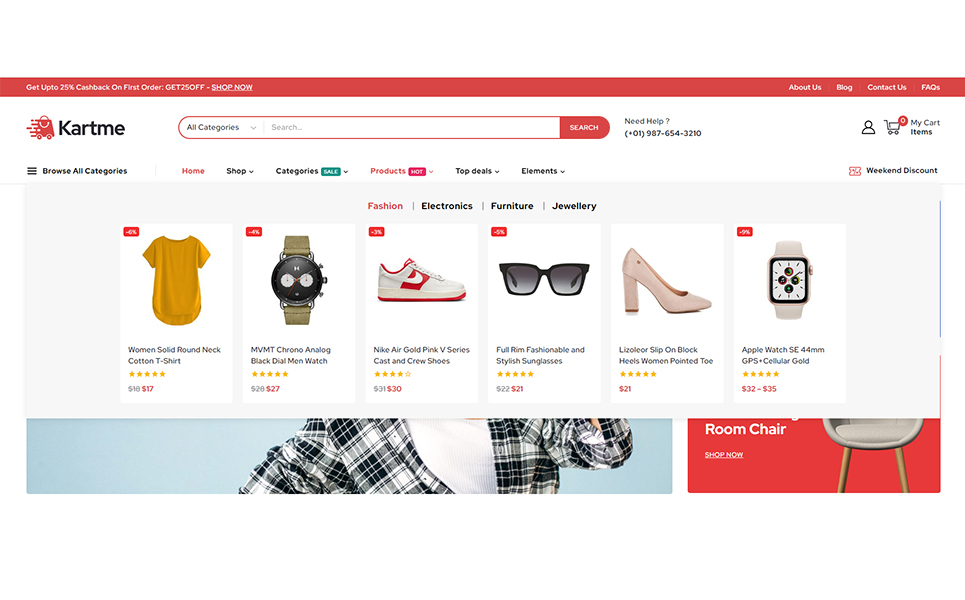Expand the Elements dropdown menu
This screenshot has height=600, width=965.
point(543,171)
